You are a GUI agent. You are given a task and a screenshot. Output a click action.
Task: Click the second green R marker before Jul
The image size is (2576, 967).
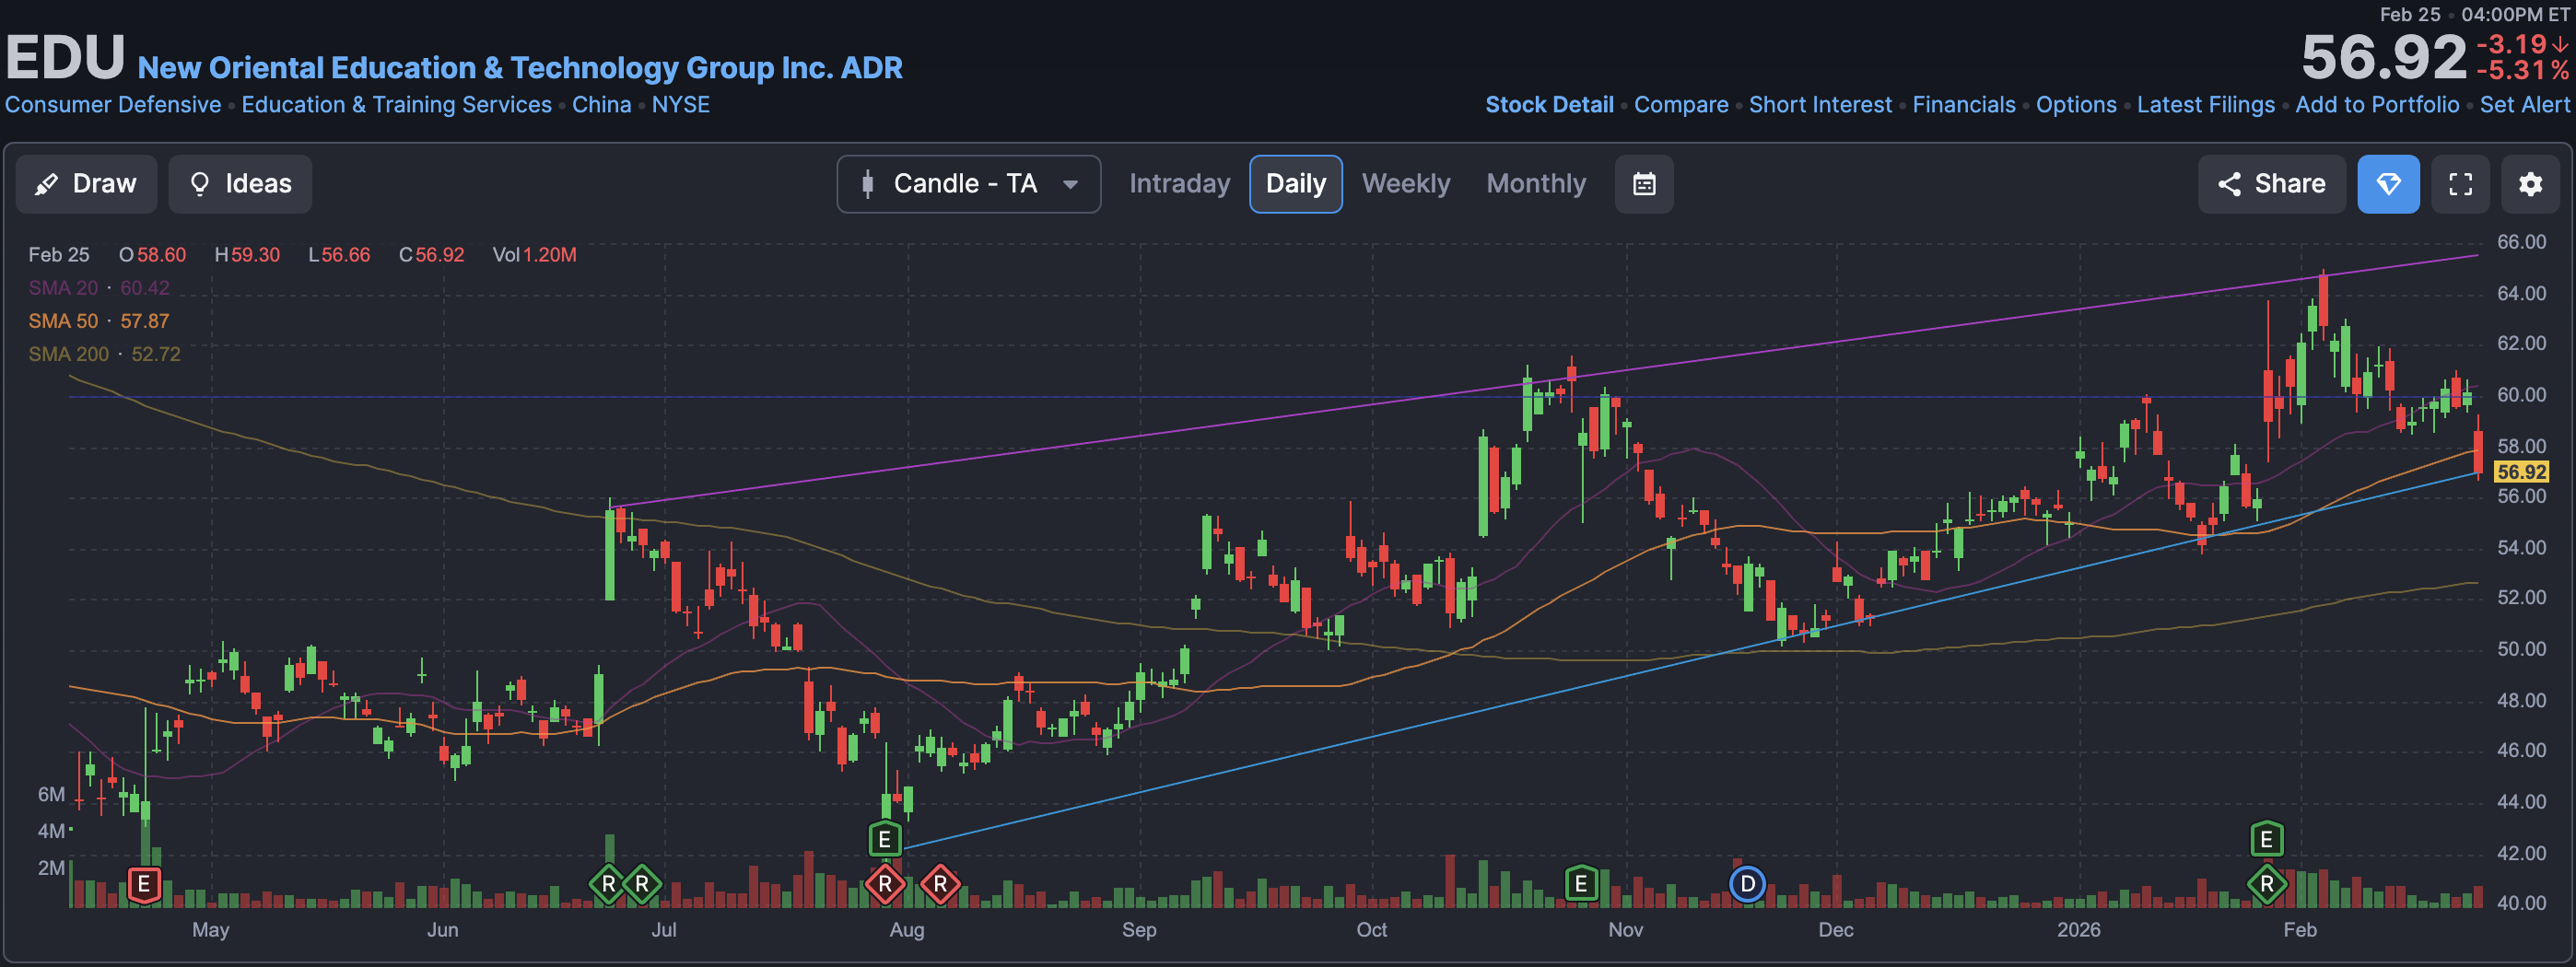coord(642,884)
